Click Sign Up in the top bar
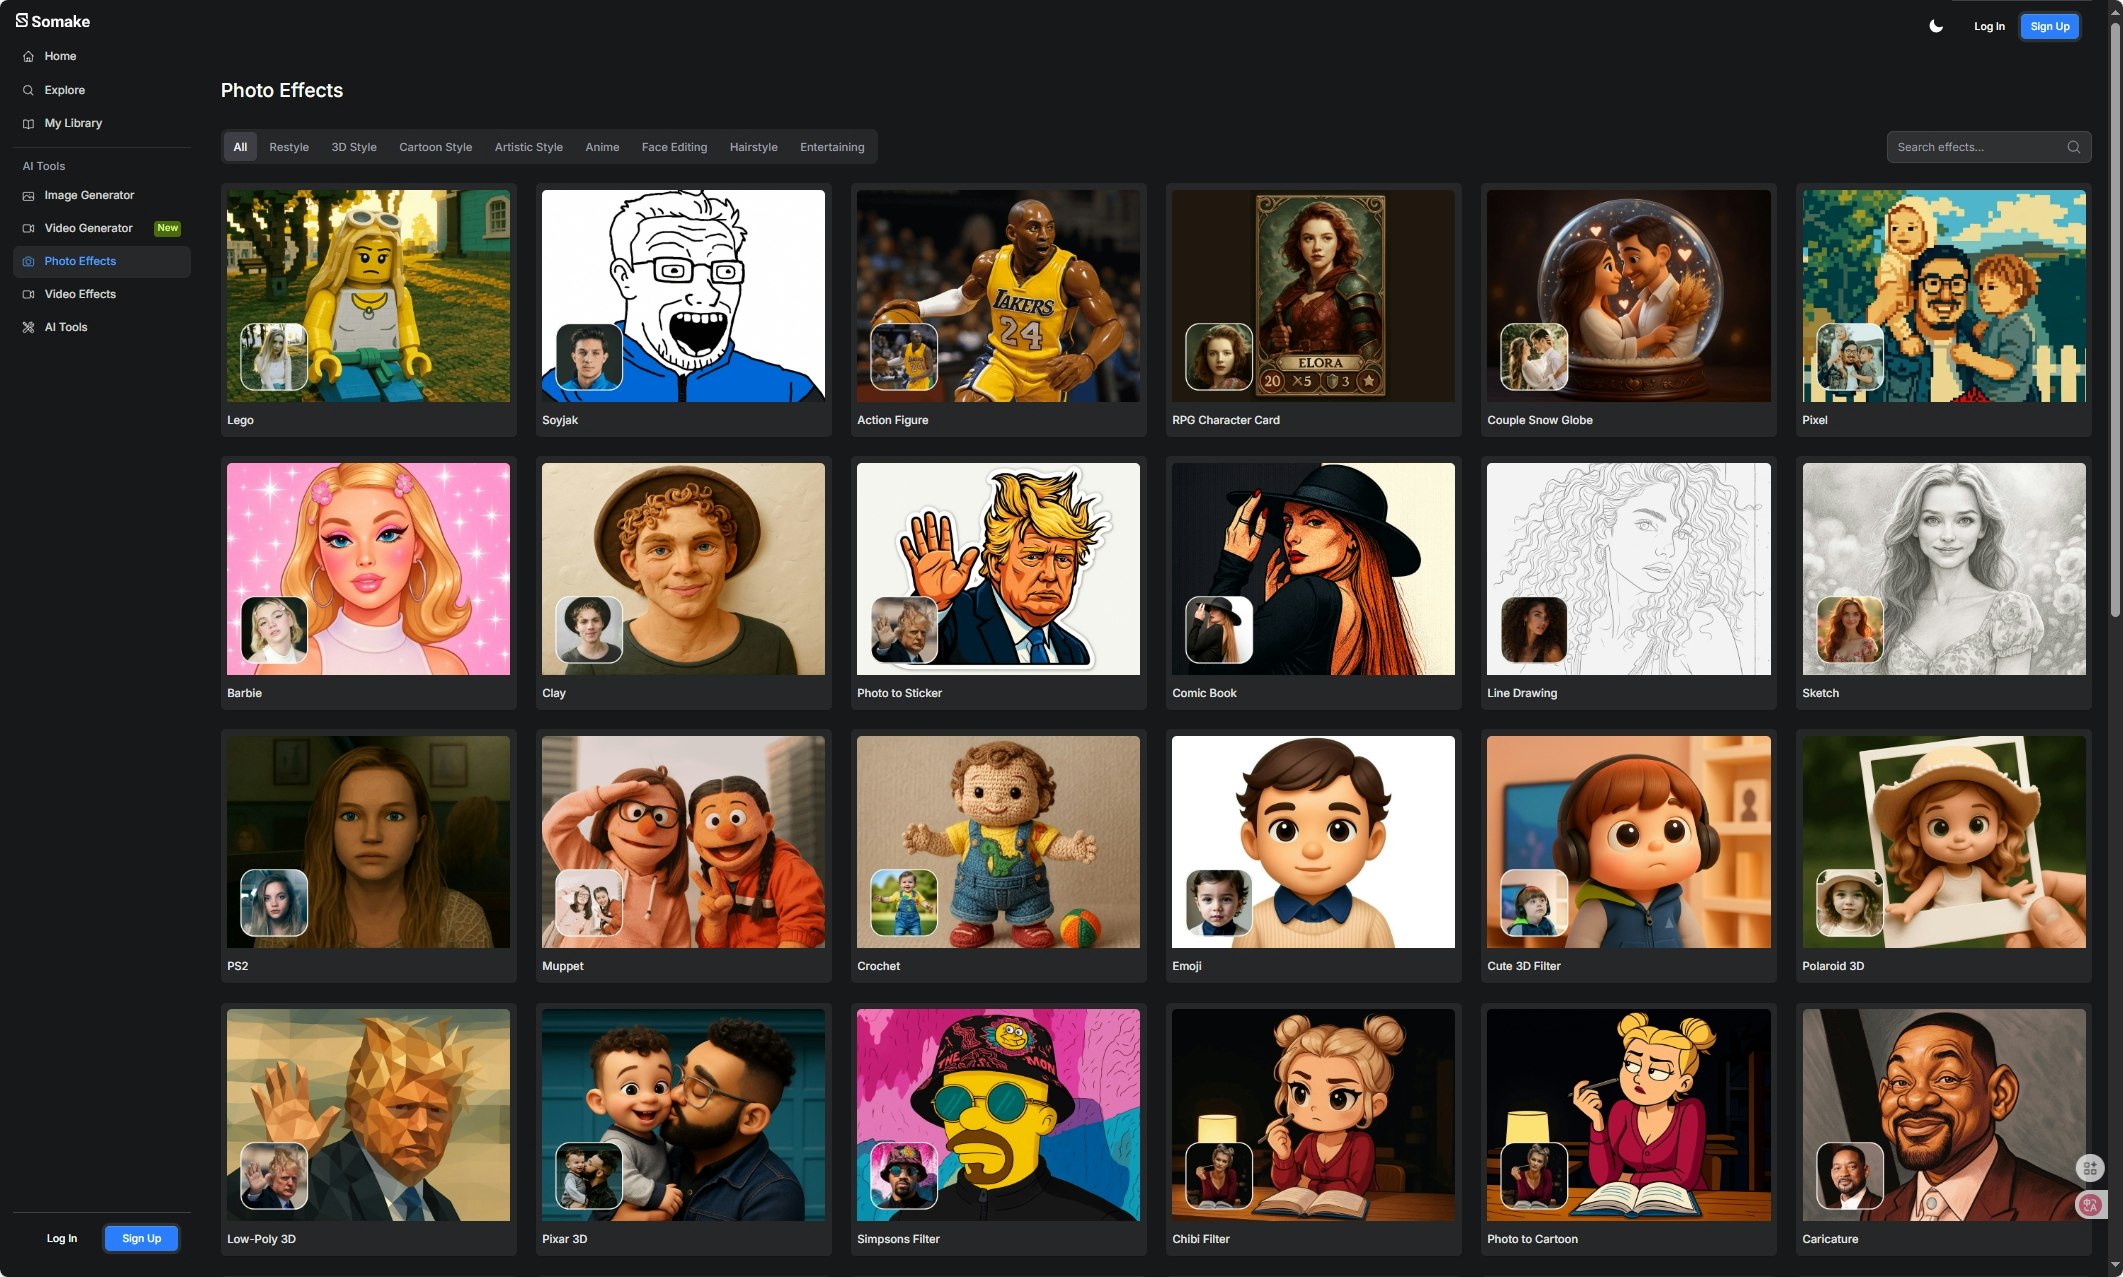 point(2050,27)
